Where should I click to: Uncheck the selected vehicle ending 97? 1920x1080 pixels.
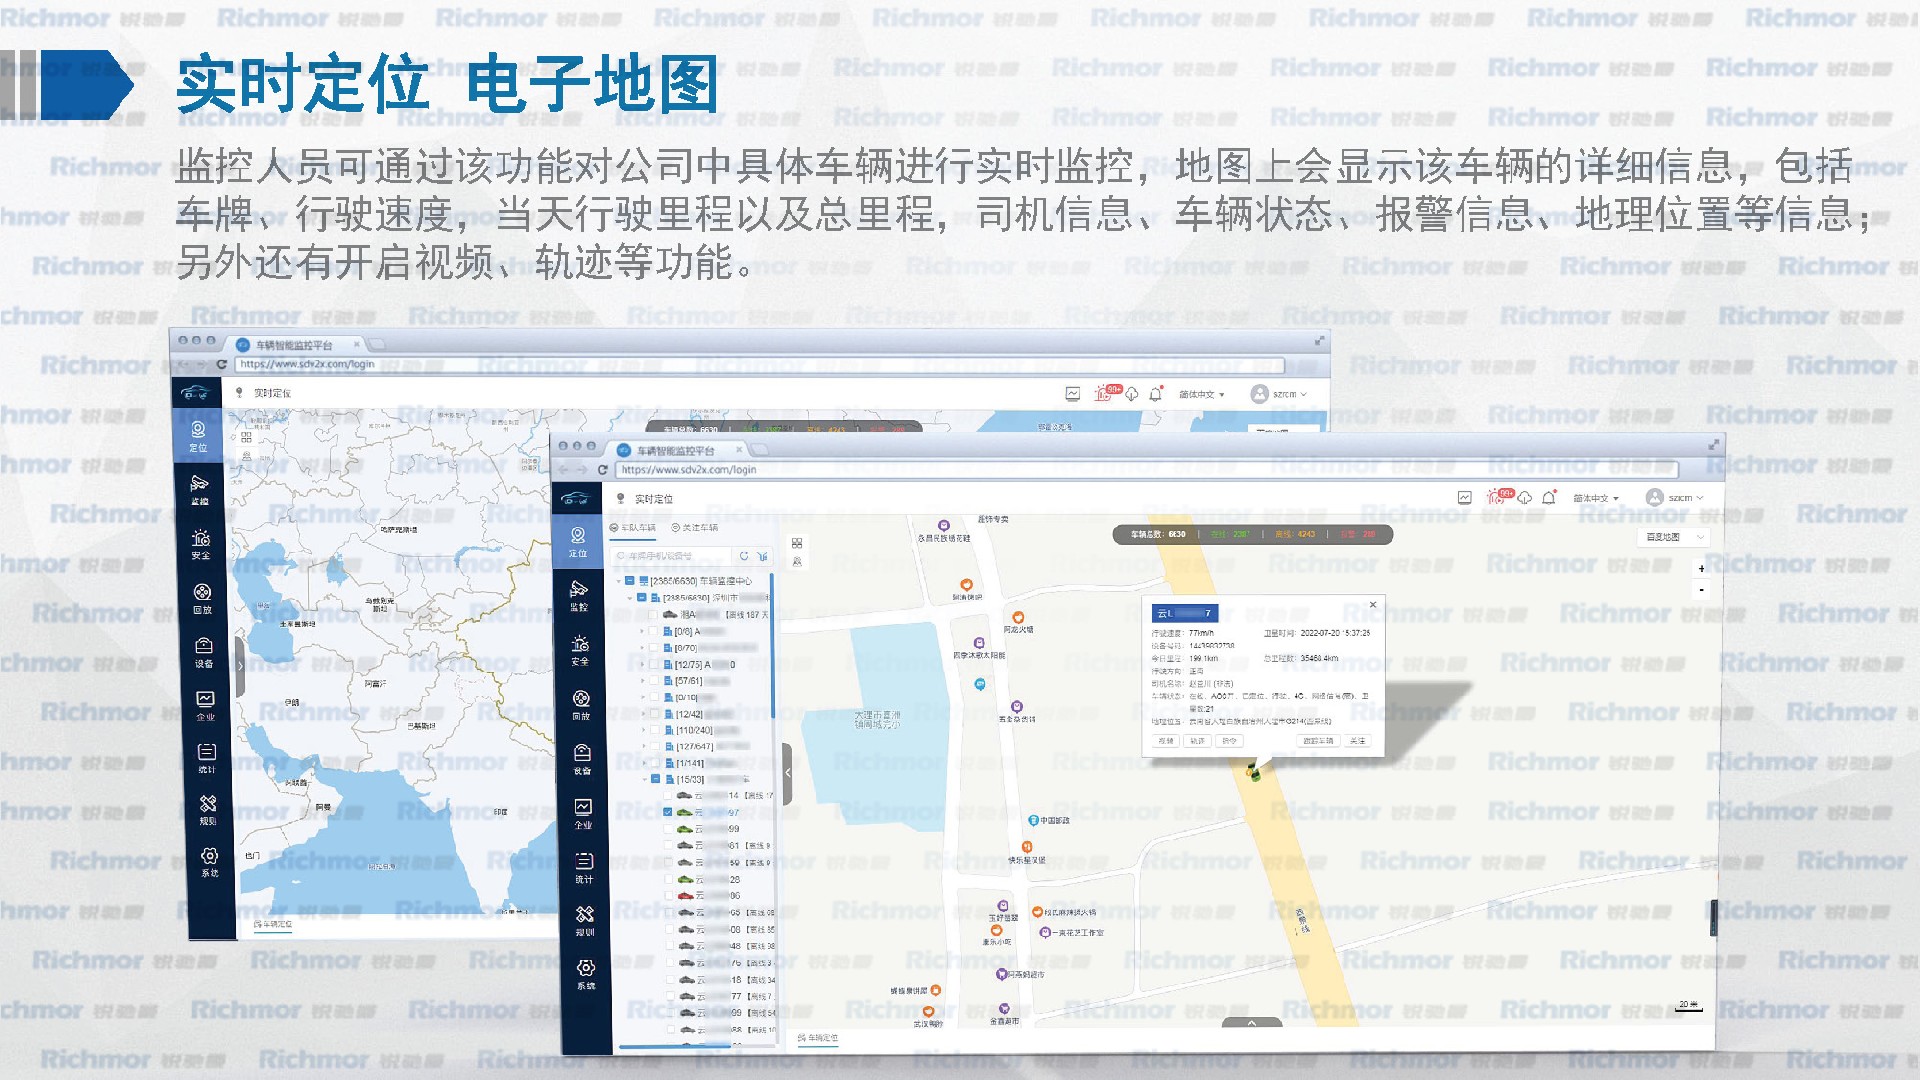click(668, 812)
